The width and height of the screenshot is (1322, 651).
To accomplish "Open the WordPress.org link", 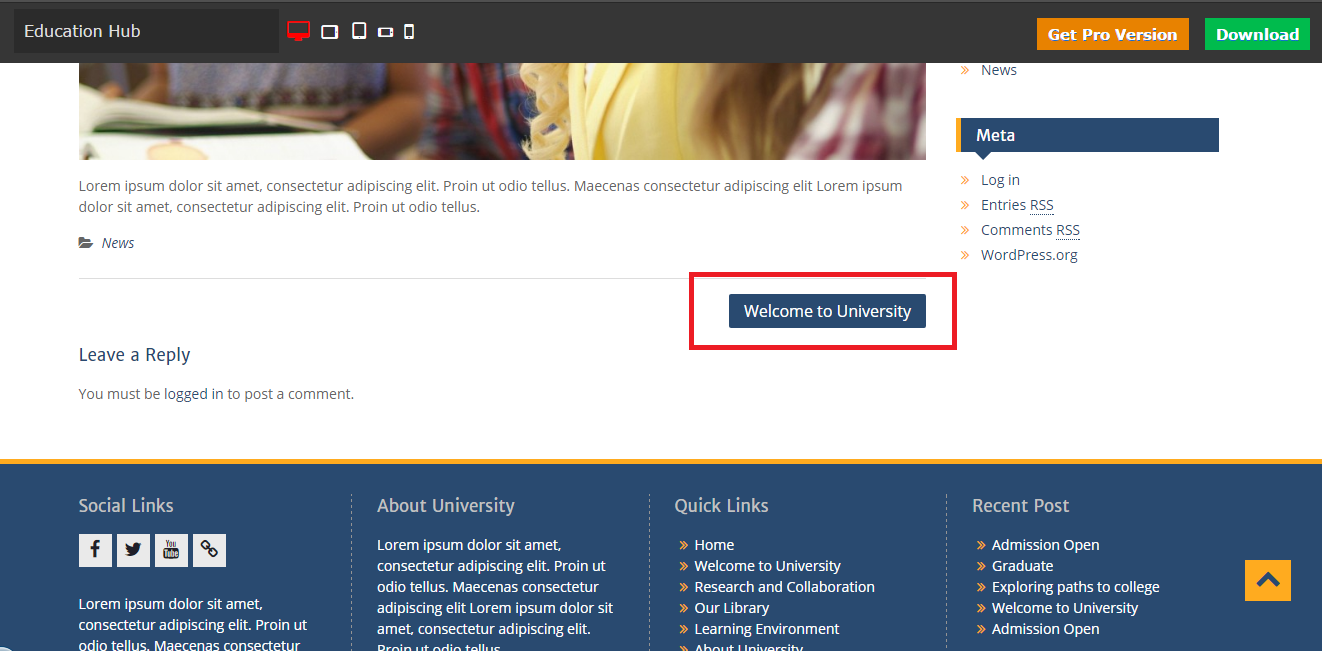I will pyautogui.click(x=1029, y=255).
